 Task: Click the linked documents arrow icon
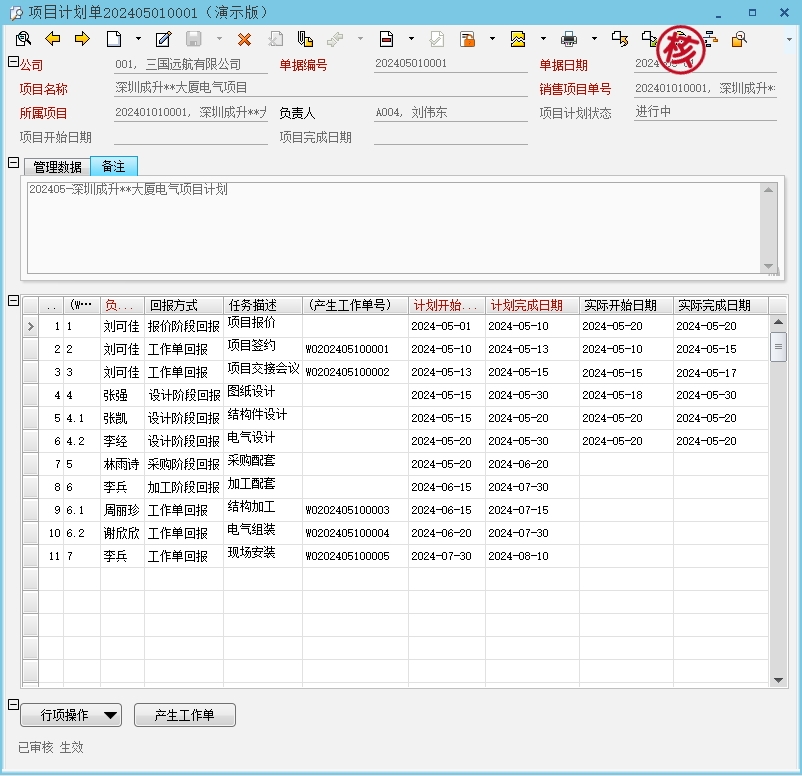point(619,39)
